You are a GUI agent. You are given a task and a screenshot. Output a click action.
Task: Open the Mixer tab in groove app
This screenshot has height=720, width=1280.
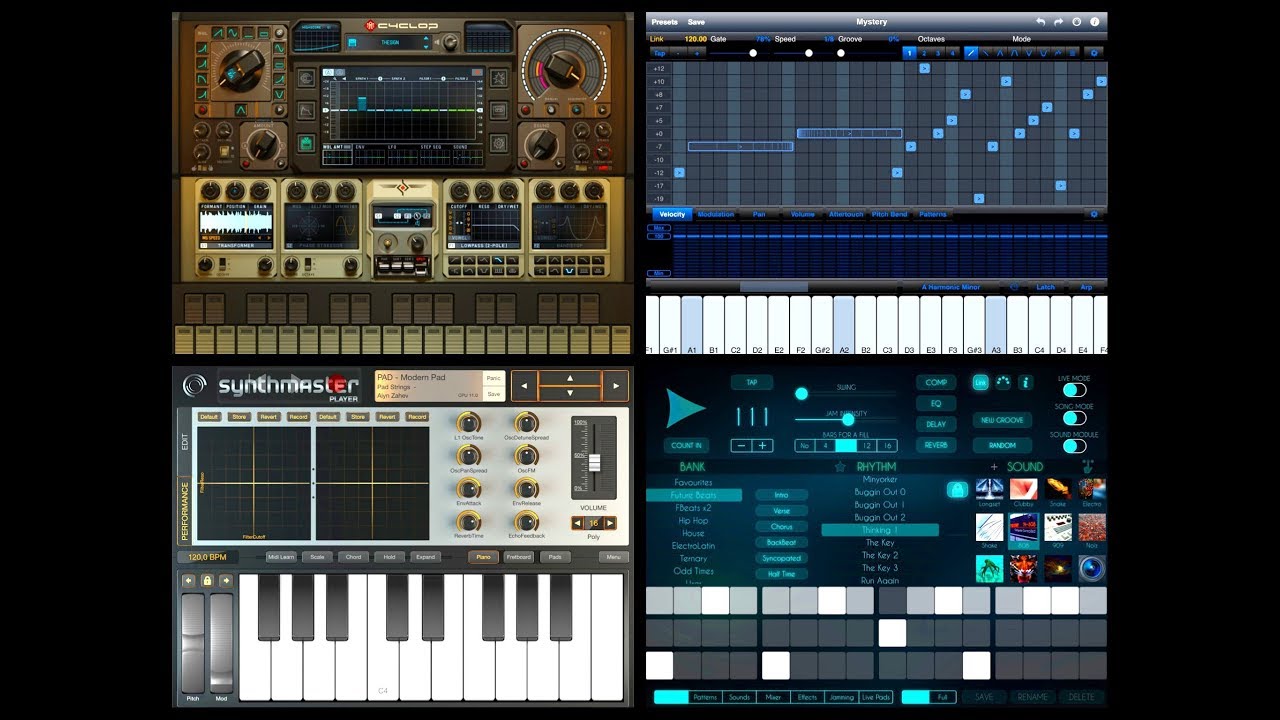(x=774, y=697)
